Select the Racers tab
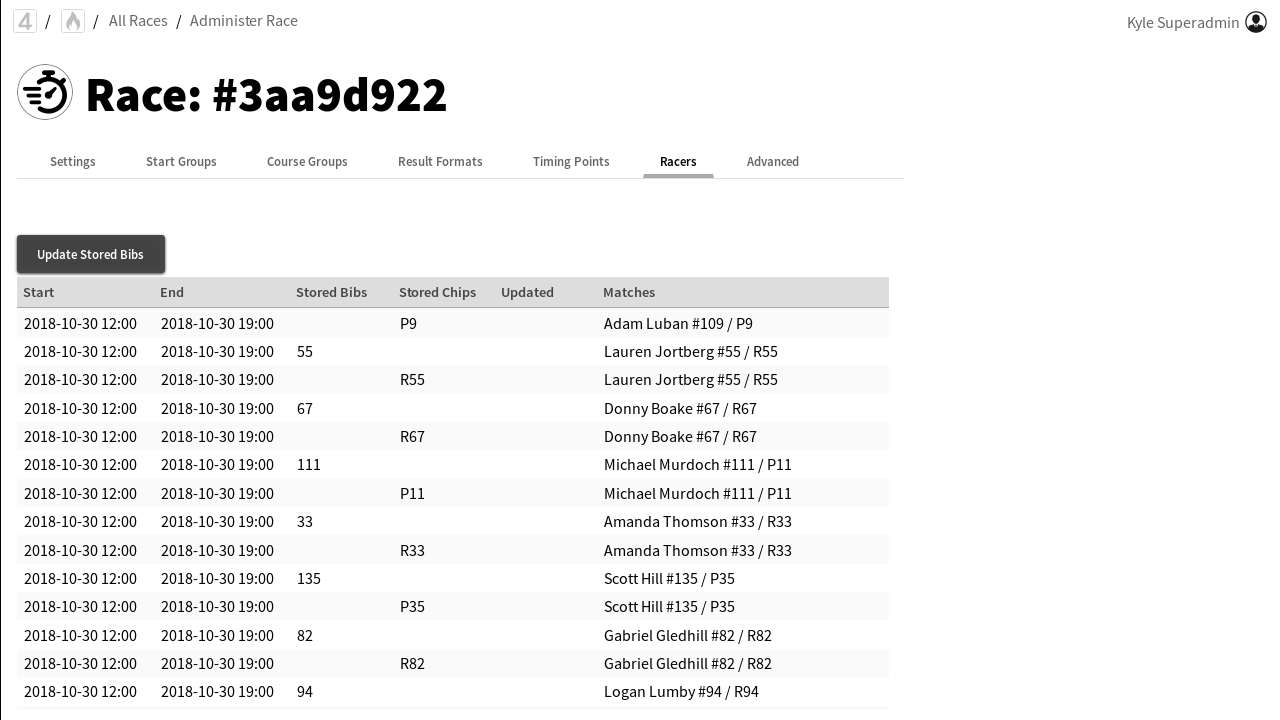Screen dimensions: 1280x720 click(678, 161)
